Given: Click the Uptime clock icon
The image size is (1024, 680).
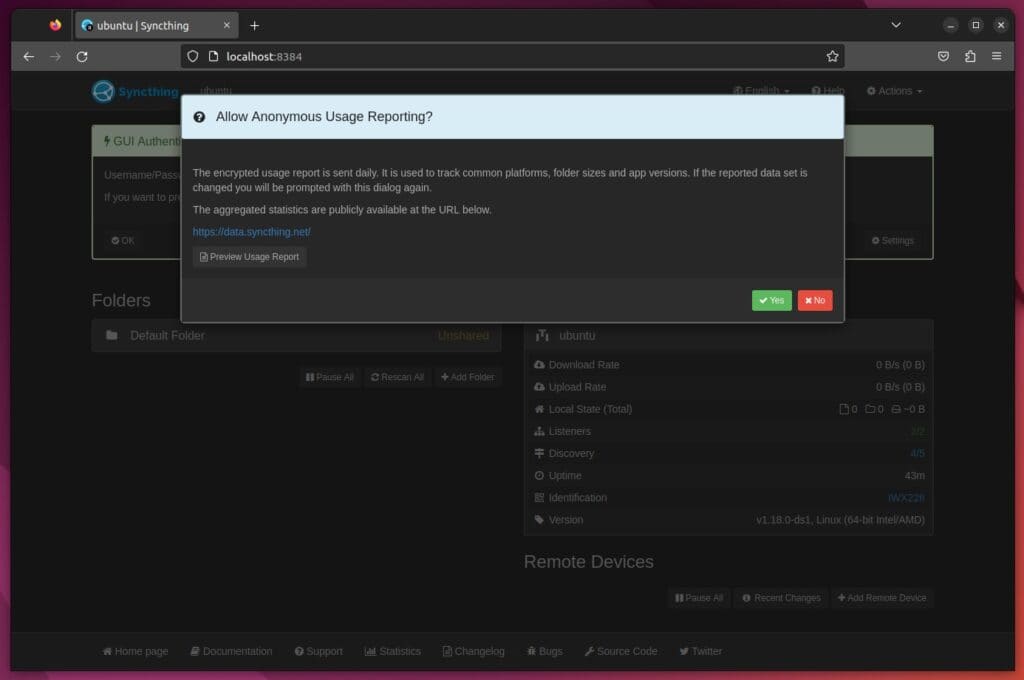Looking at the screenshot, I should 539,476.
